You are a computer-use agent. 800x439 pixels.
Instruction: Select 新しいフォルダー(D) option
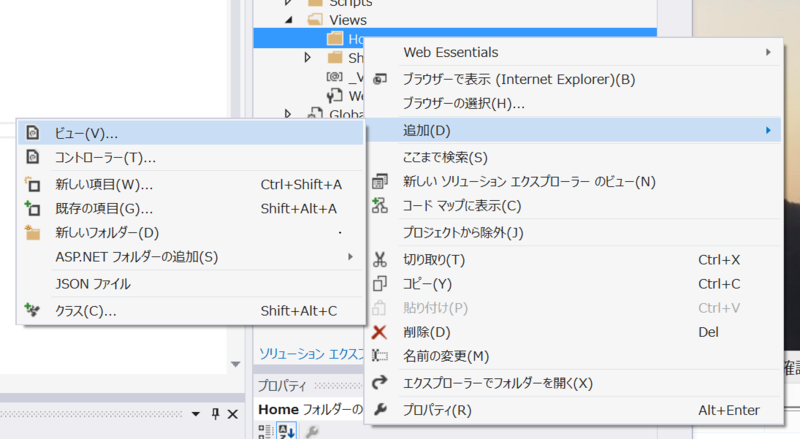[190, 233]
